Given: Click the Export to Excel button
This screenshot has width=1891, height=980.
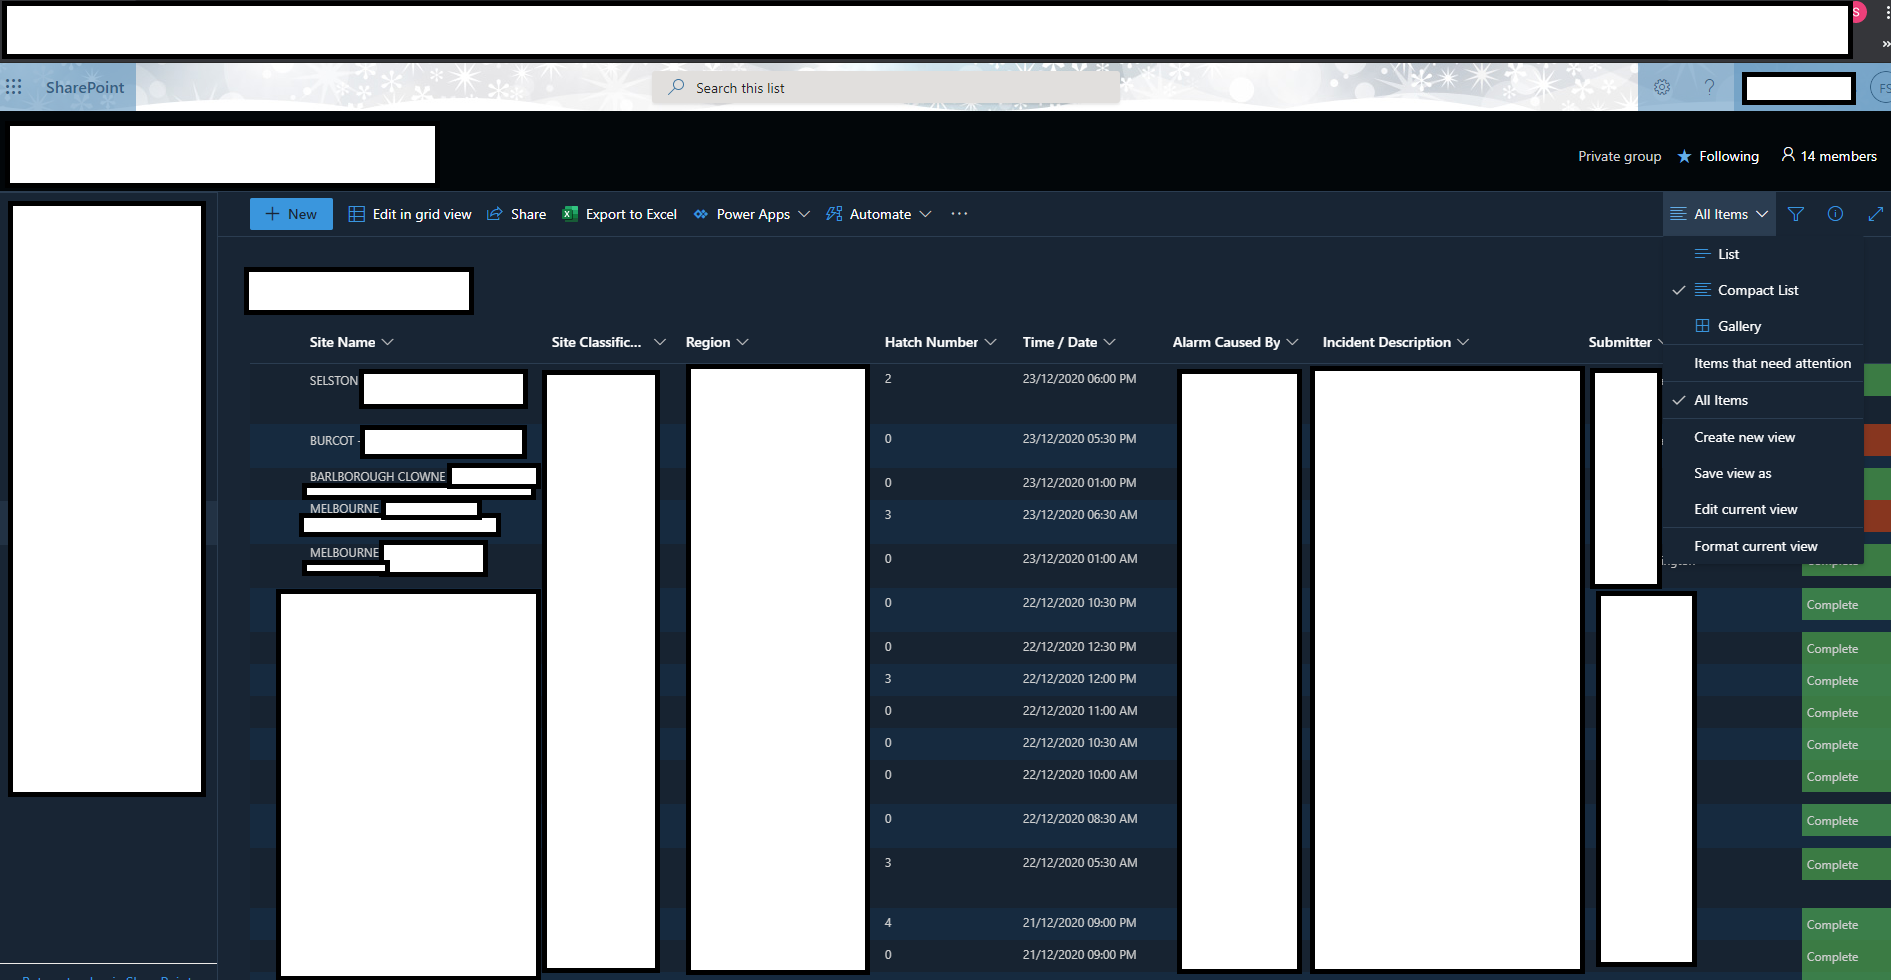Looking at the screenshot, I should (x=620, y=214).
